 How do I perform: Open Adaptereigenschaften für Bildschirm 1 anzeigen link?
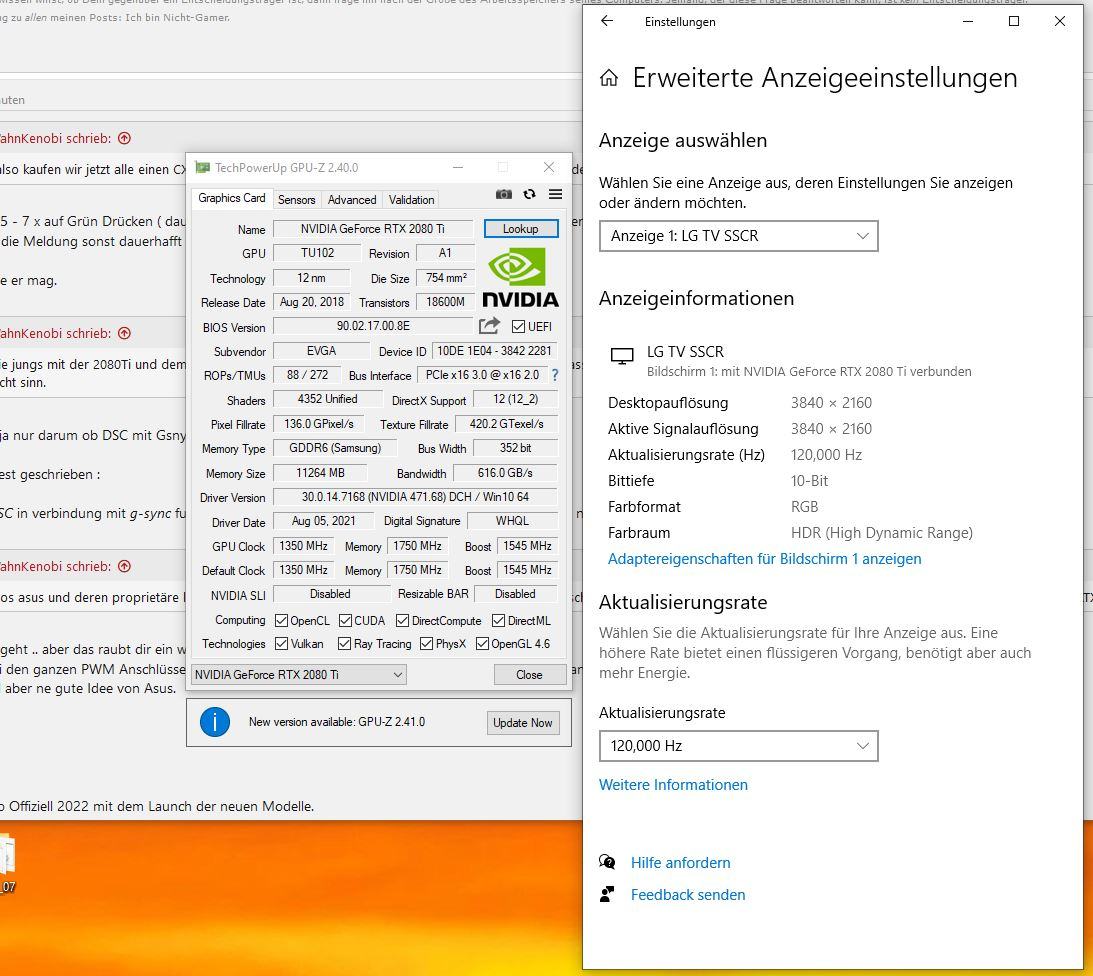click(x=765, y=559)
